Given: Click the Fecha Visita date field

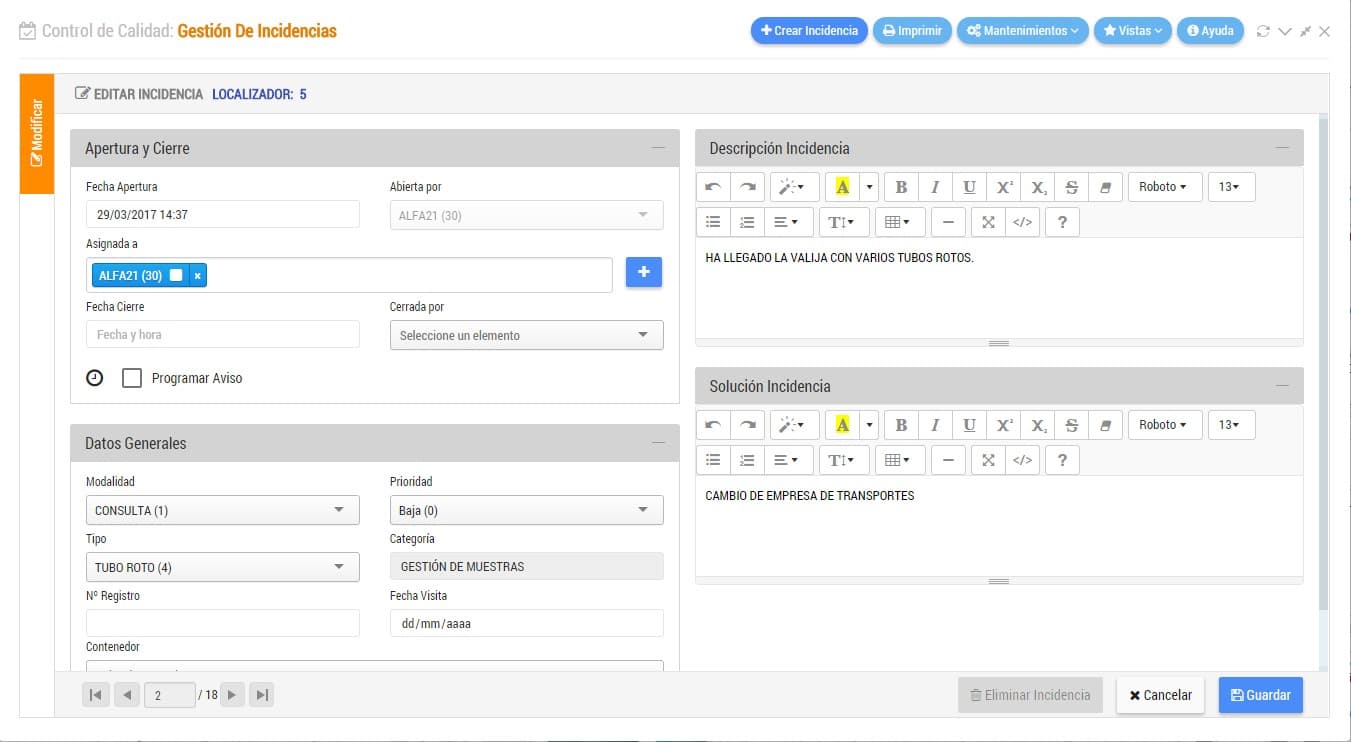Looking at the screenshot, I should [526, 623].
